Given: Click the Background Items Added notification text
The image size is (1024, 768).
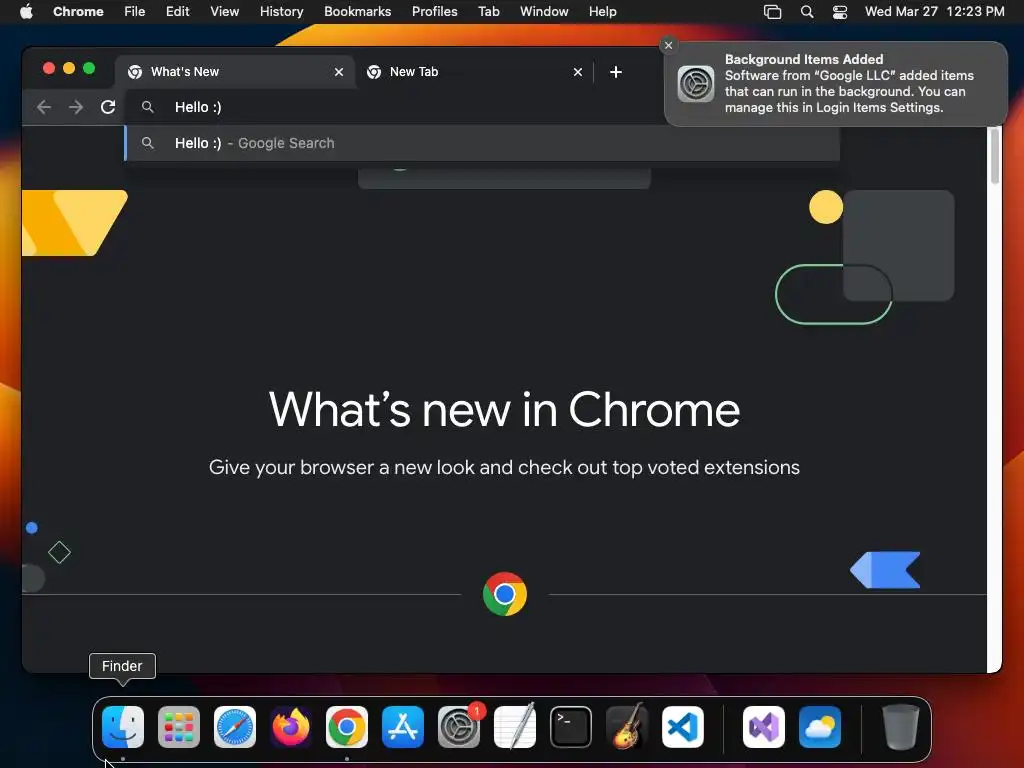Looking at the screenshot, I should pyautogui.click(x=849, y=84).
